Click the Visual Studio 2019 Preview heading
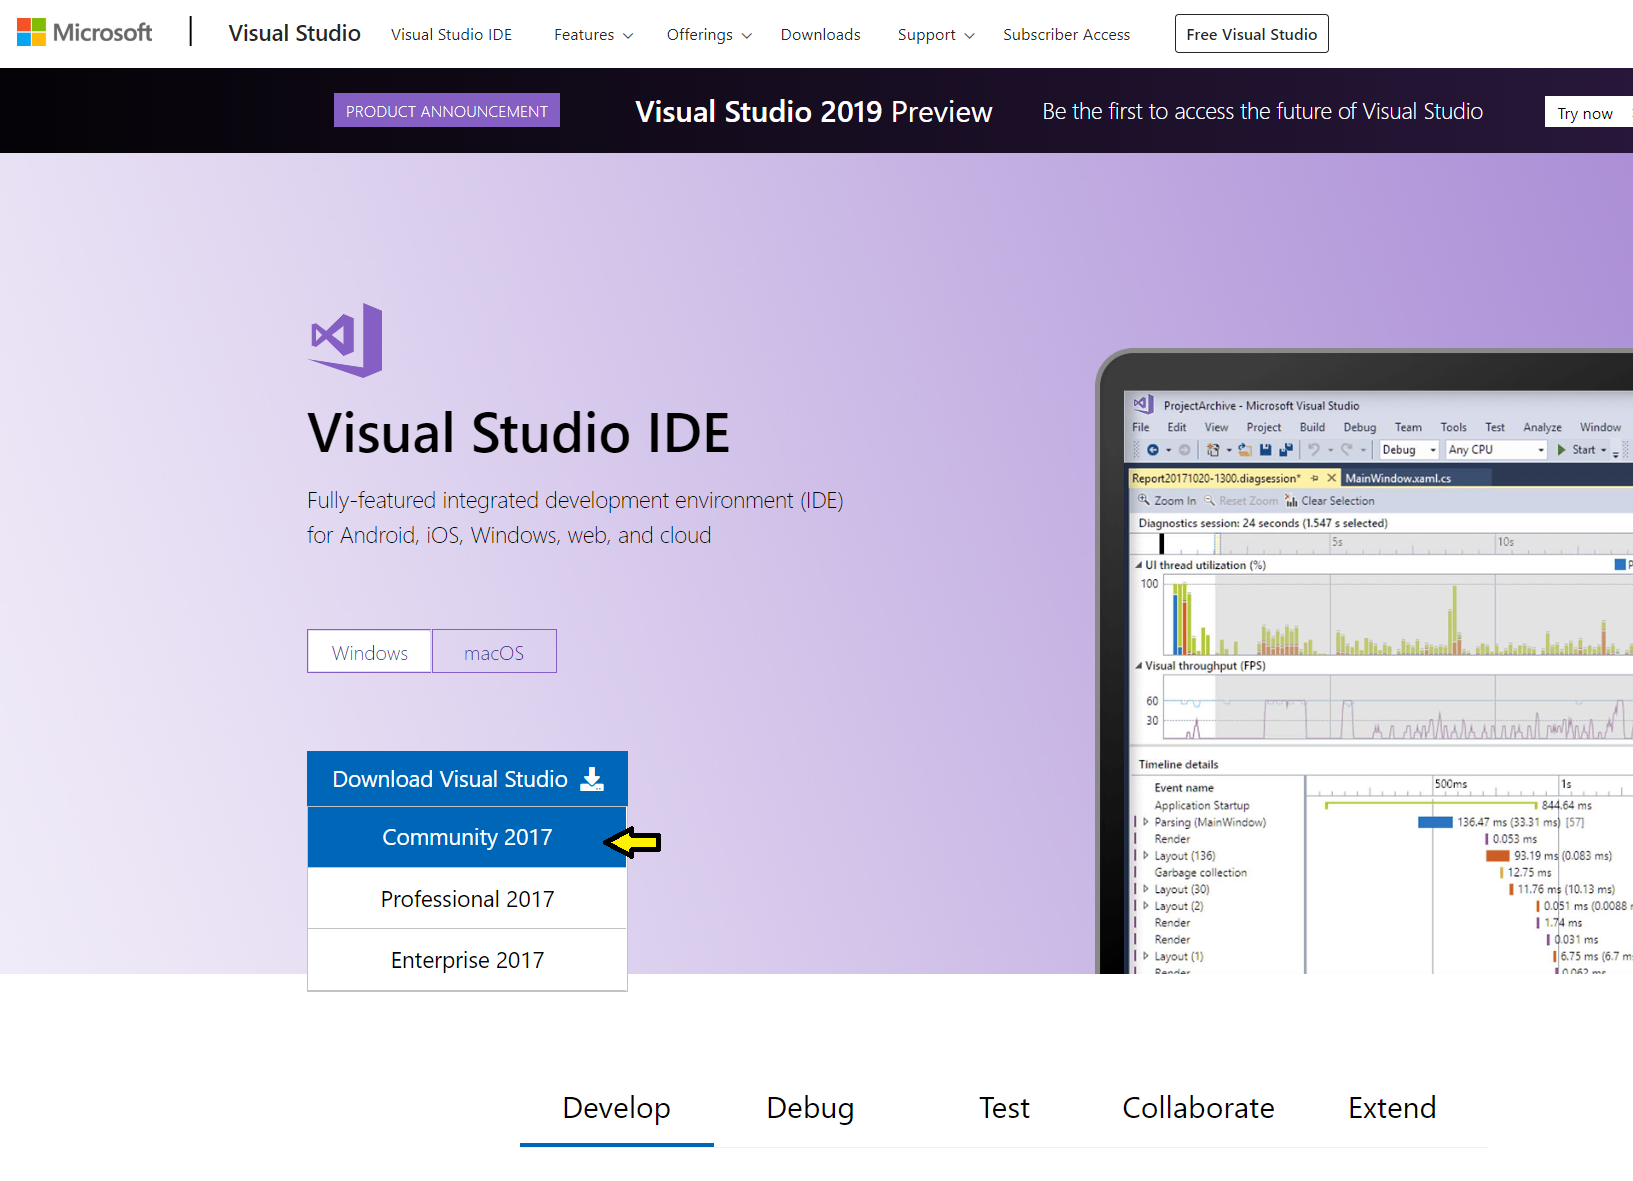Screen dimensions: 1633x1181 coord(814,111)
